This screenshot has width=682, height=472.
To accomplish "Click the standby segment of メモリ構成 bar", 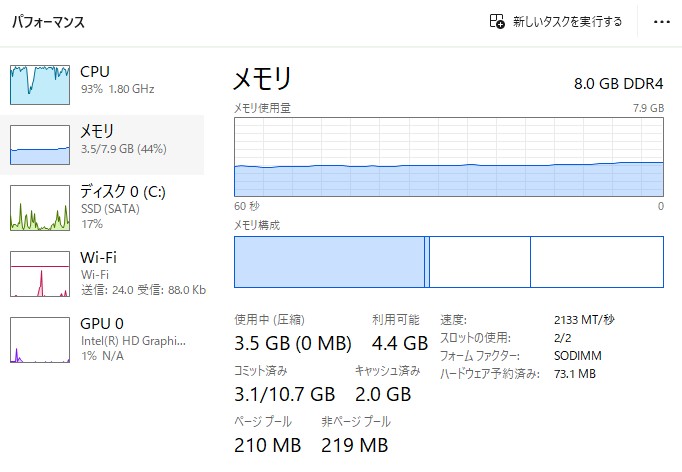I will (480, 262).
